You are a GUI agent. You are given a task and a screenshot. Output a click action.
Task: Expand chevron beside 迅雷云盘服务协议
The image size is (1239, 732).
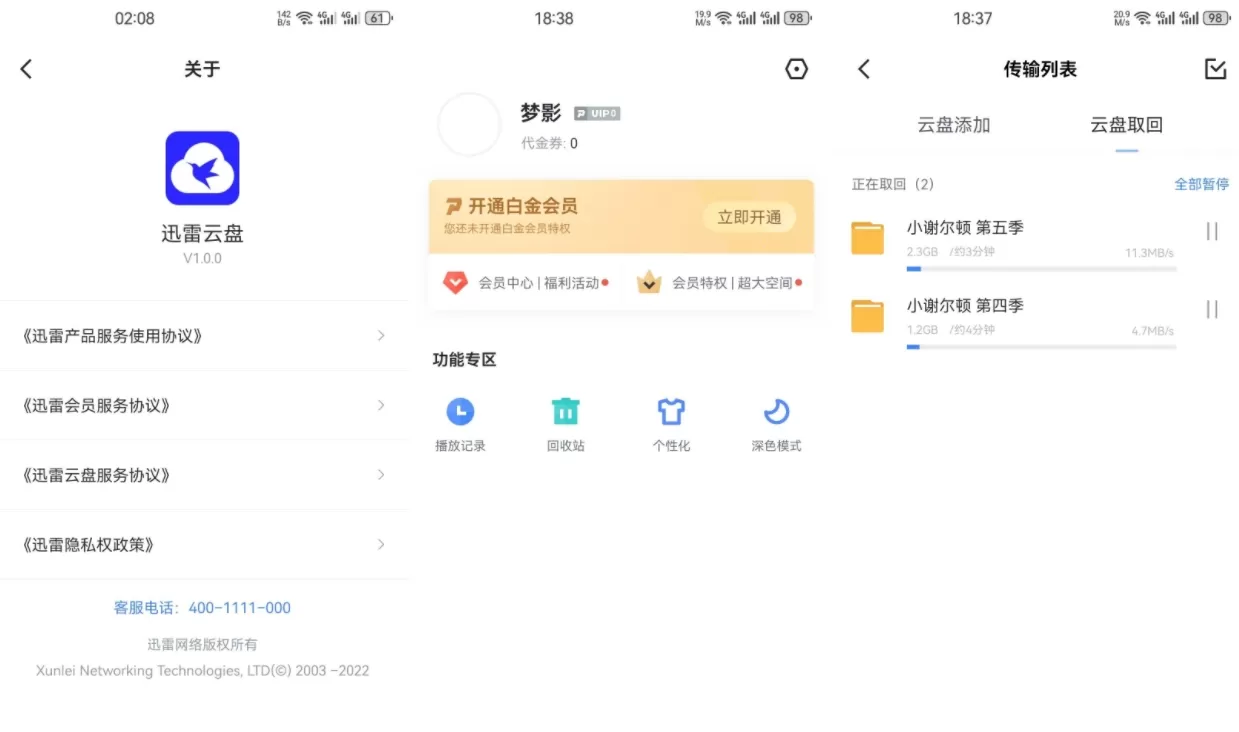click(381, 475)
